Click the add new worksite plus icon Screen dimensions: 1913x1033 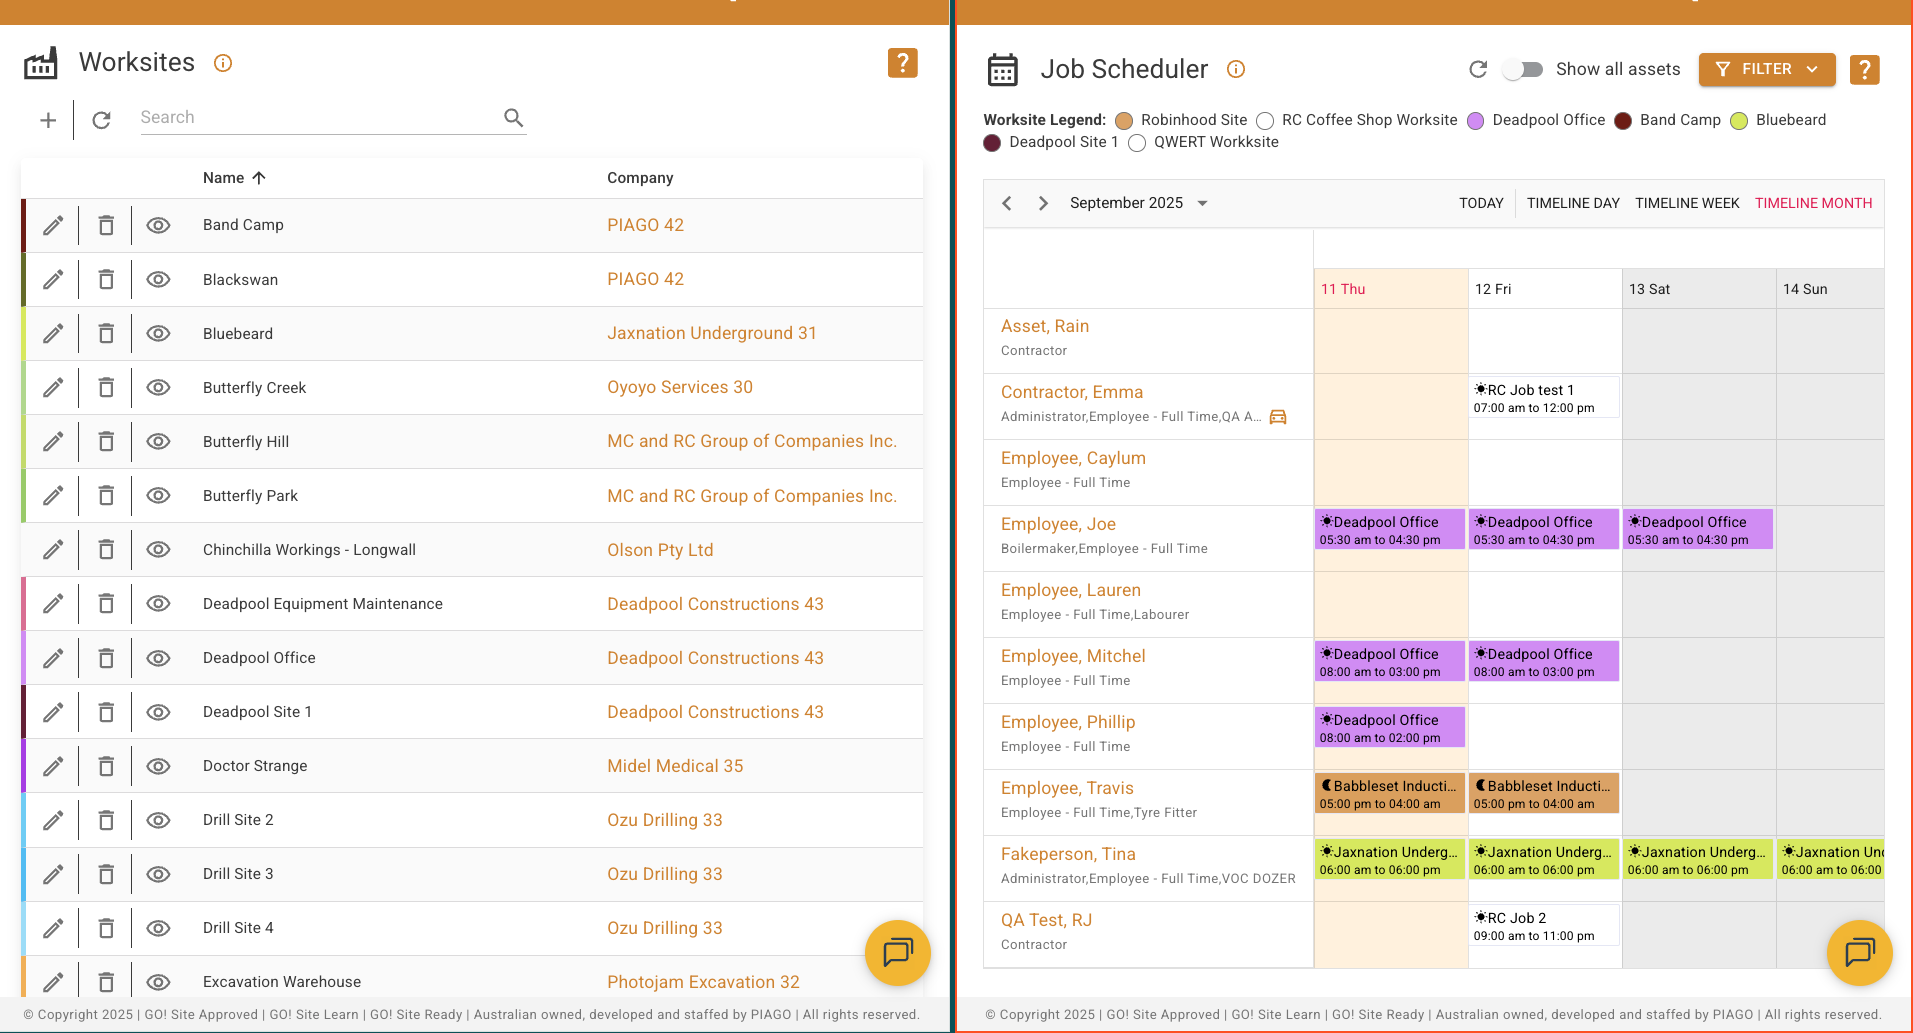pos(47,120)
